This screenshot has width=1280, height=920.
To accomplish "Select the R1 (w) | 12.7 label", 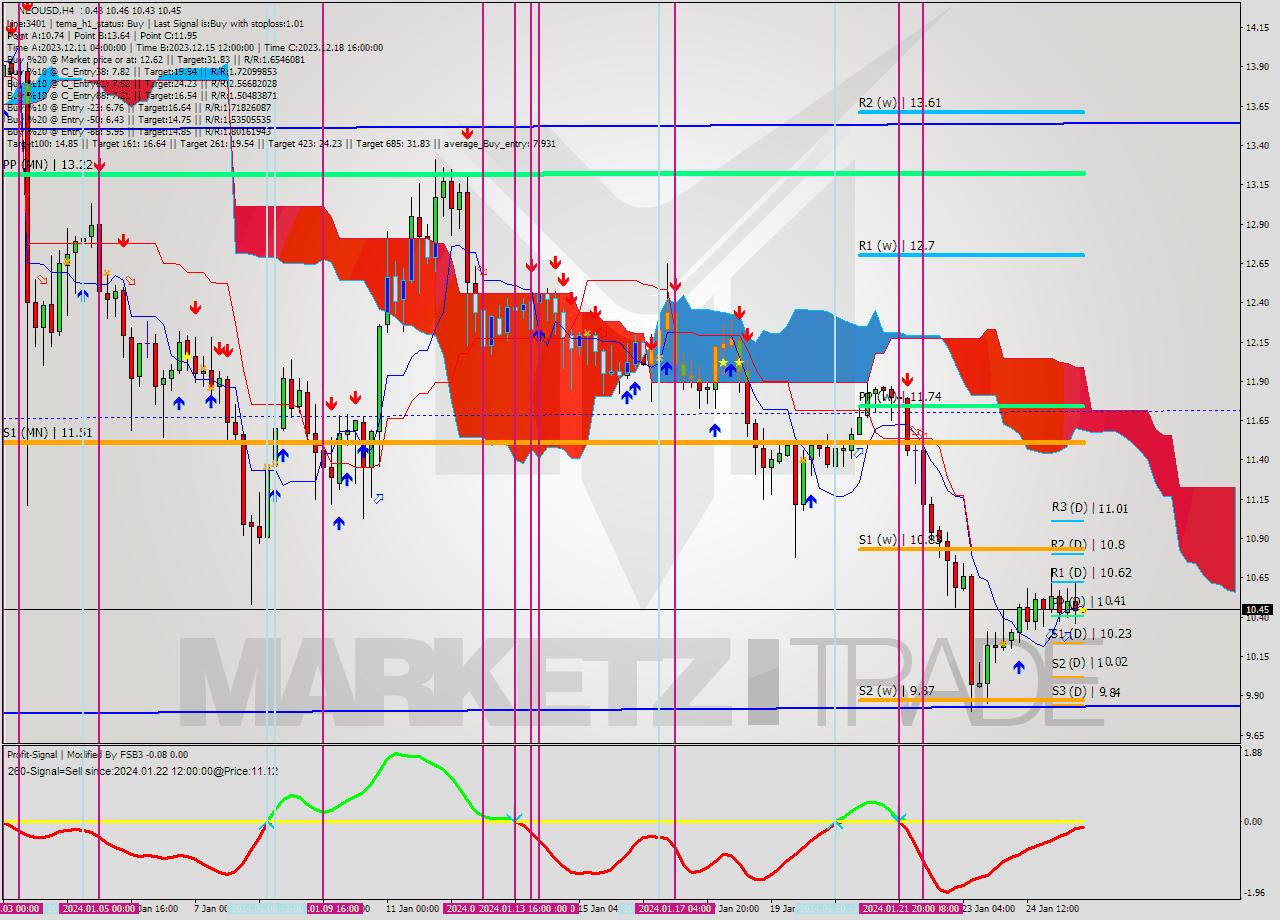I will 895,245.
